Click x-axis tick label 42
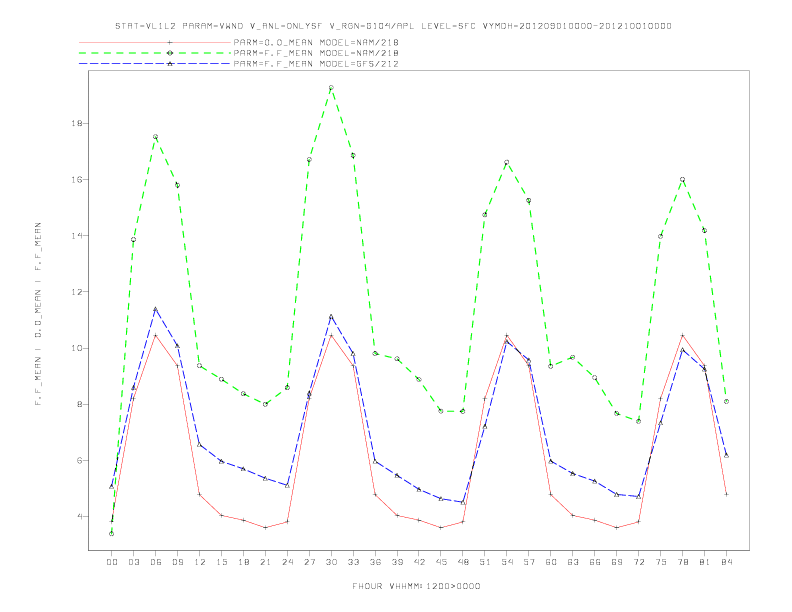 pos(419,562)
